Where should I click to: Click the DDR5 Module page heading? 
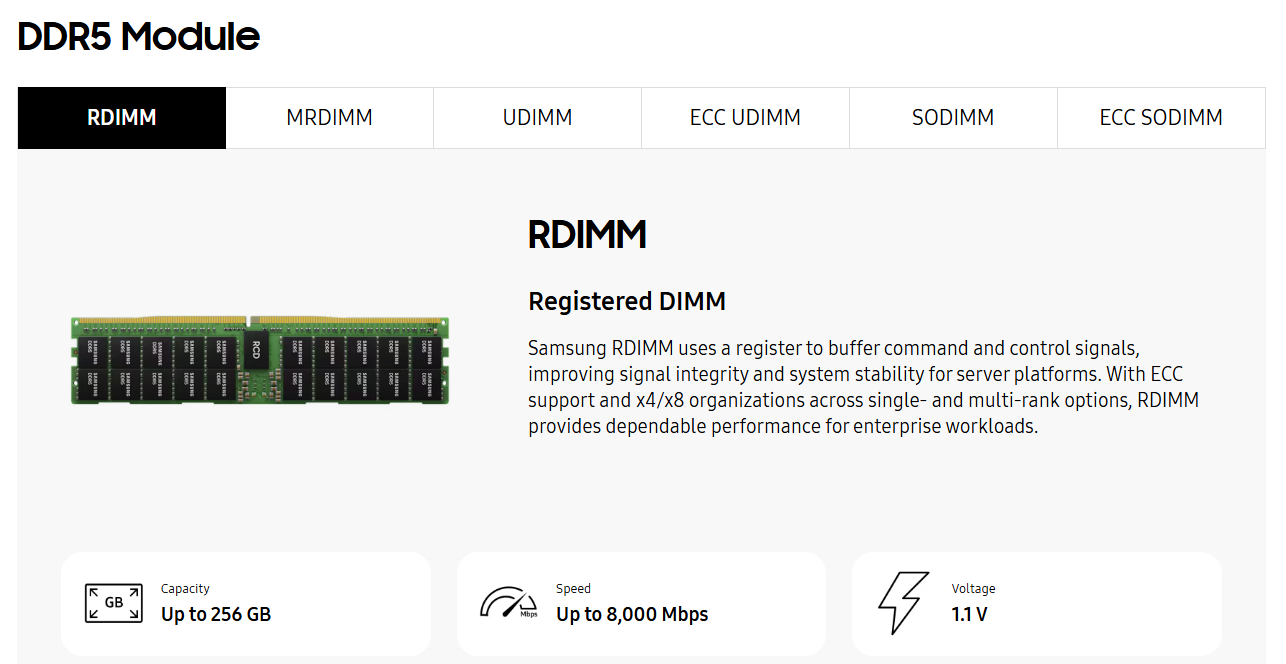[139, 37]
